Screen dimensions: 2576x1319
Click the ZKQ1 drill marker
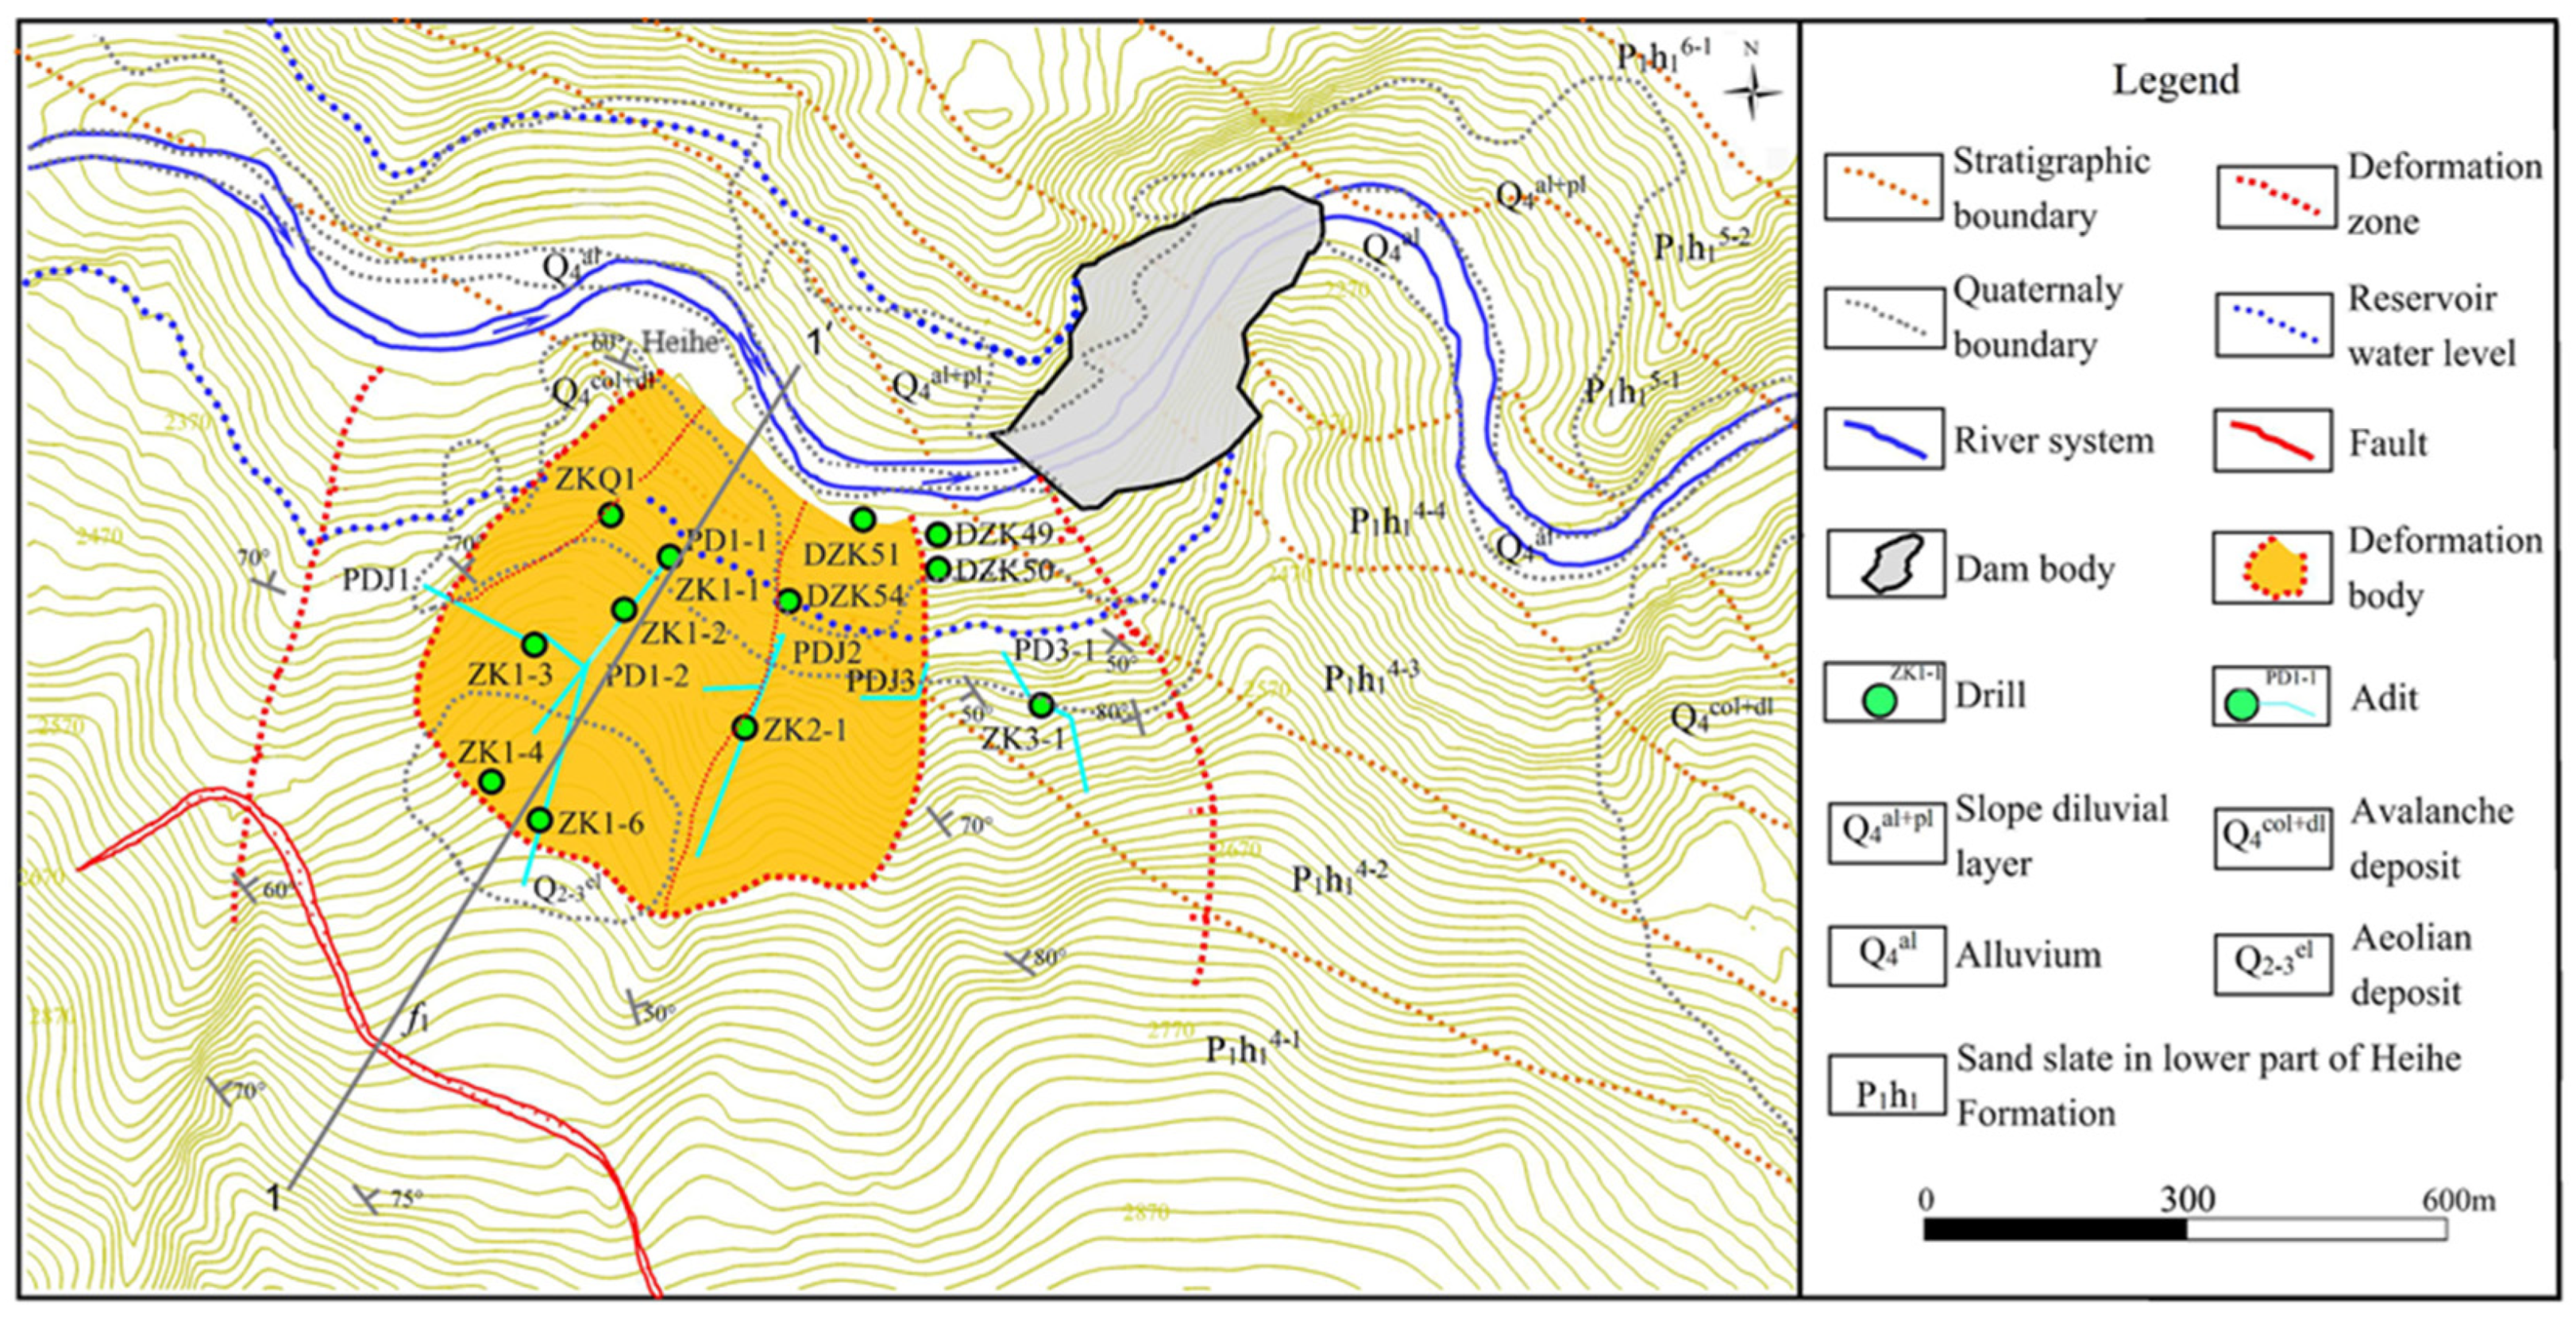click(x=610, y=515)
